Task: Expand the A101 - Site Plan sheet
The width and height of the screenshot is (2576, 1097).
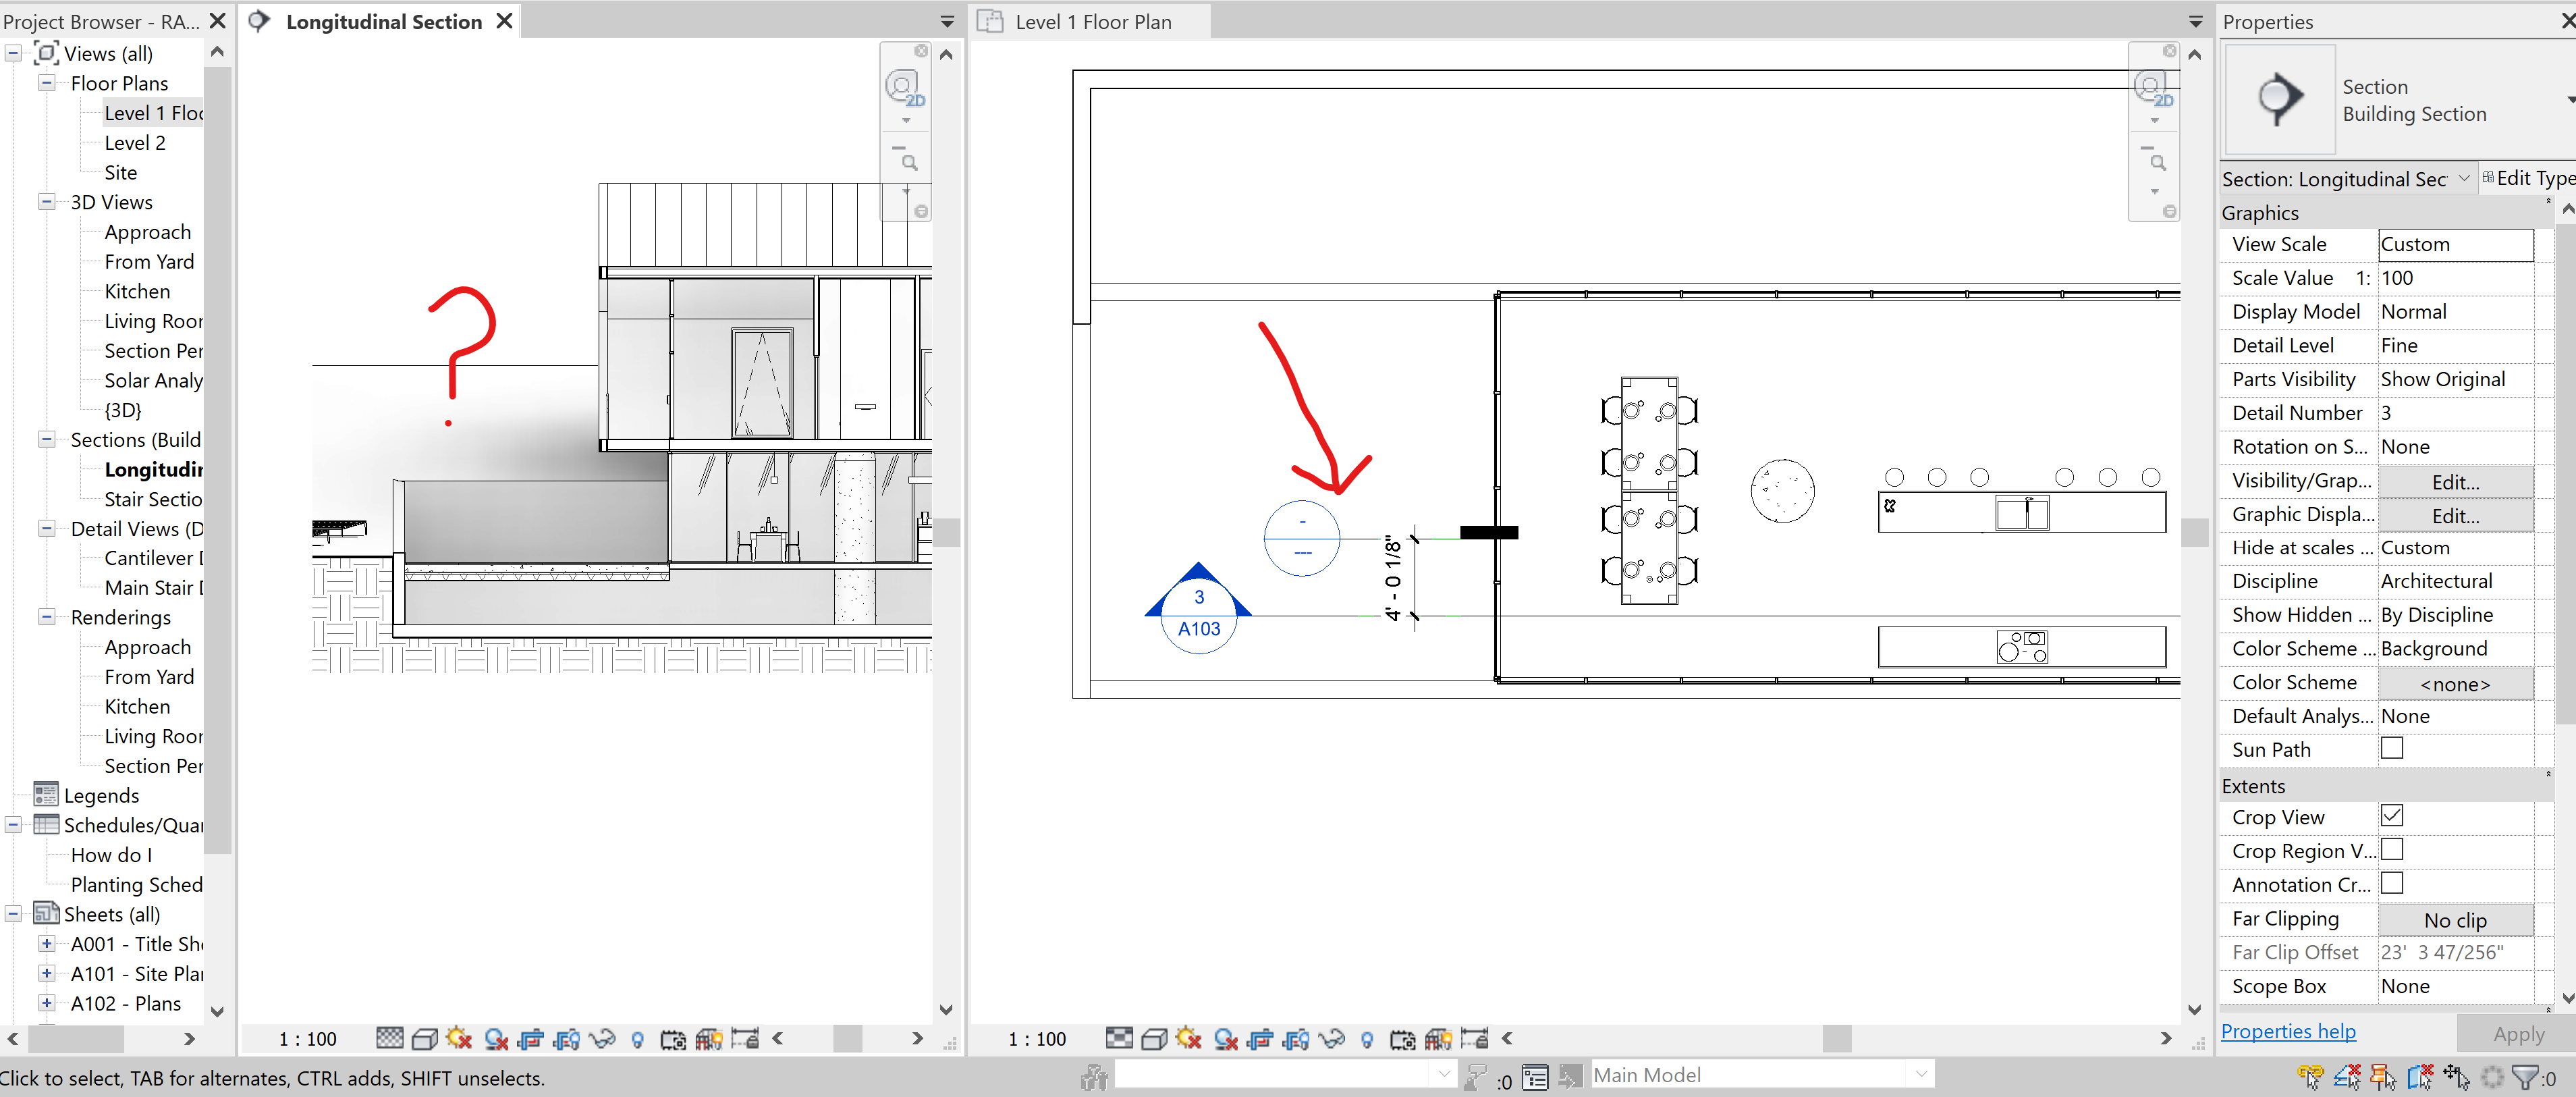Action: 47,973
